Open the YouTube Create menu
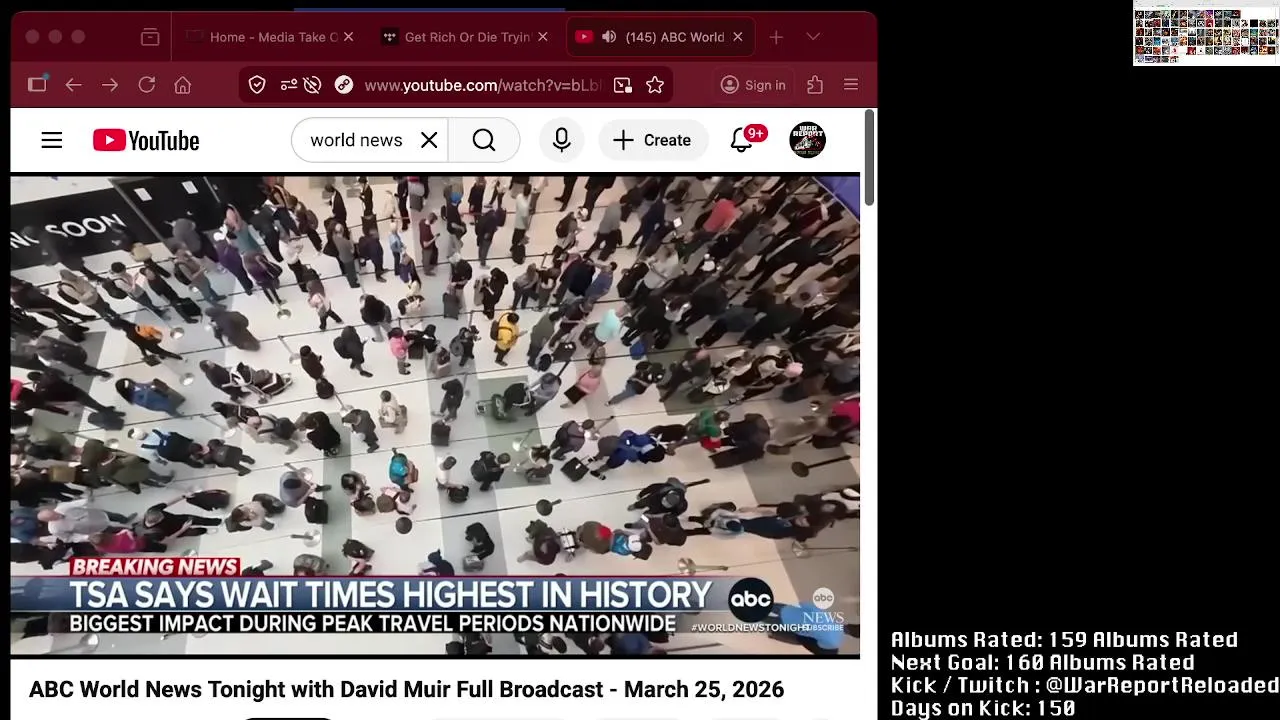1280x720 pixels. click(x=653, y=141)
